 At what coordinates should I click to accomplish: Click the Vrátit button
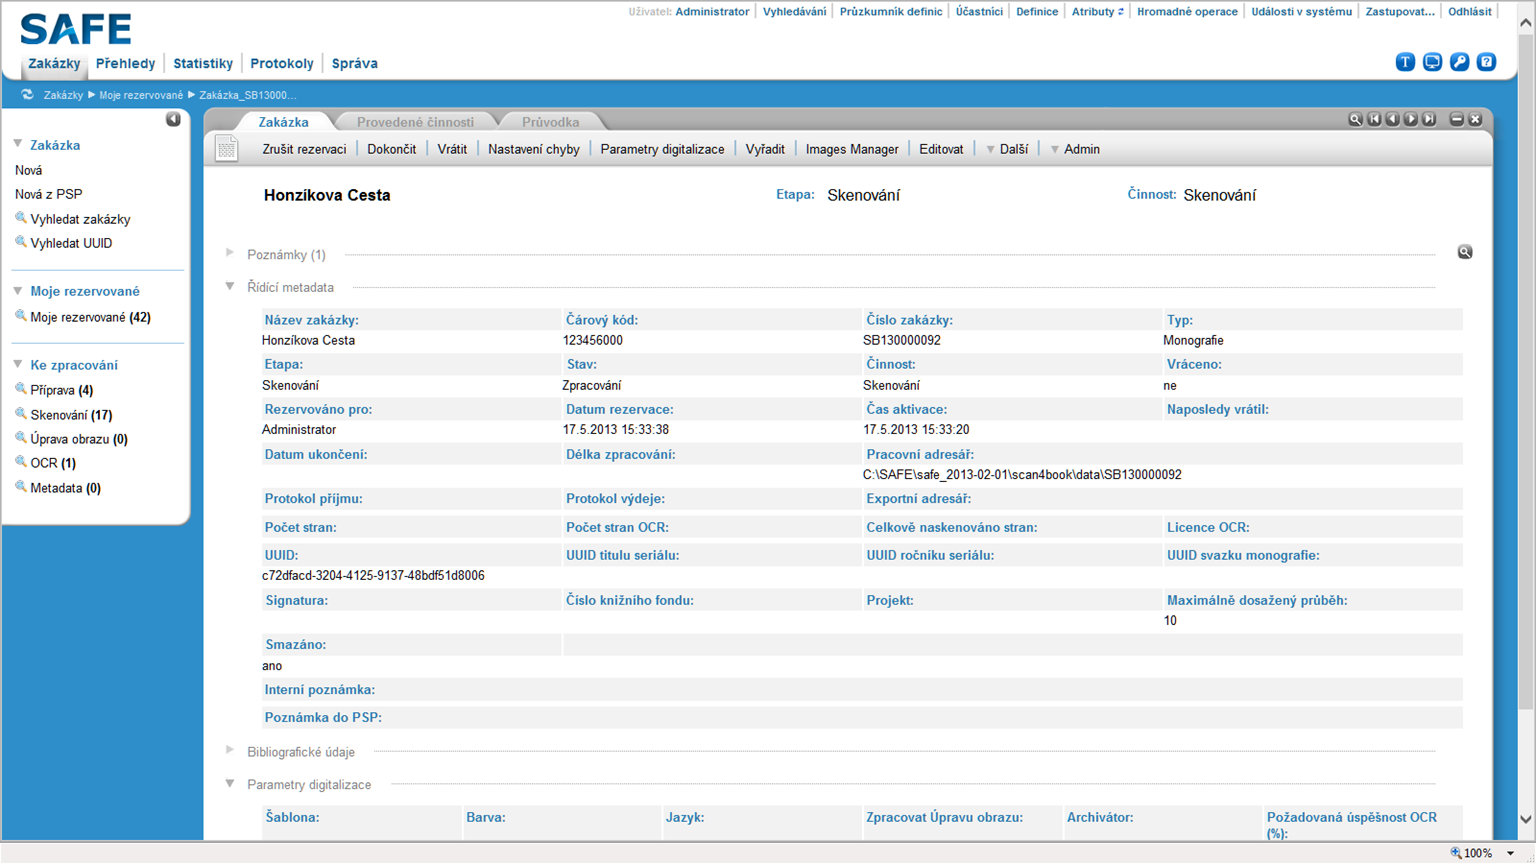[x=452, y=149]
